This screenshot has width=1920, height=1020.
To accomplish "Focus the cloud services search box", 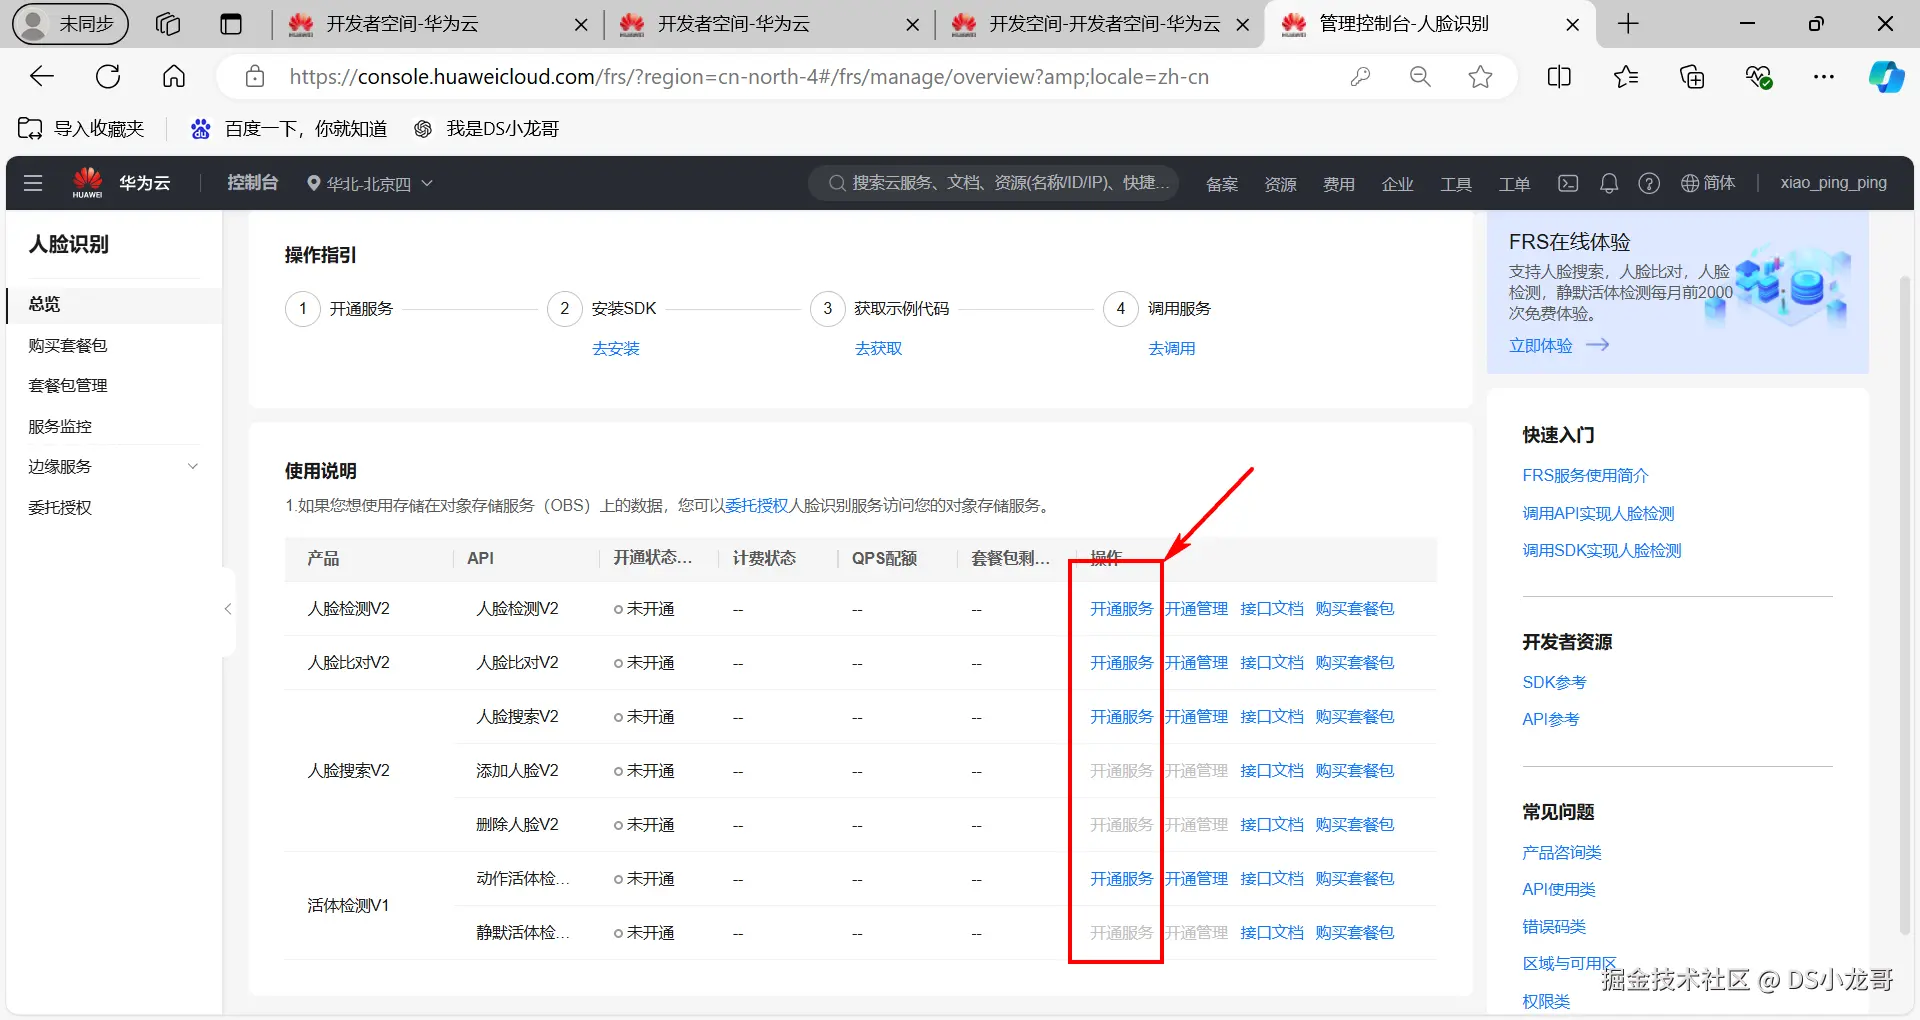I will click(994, 183).
